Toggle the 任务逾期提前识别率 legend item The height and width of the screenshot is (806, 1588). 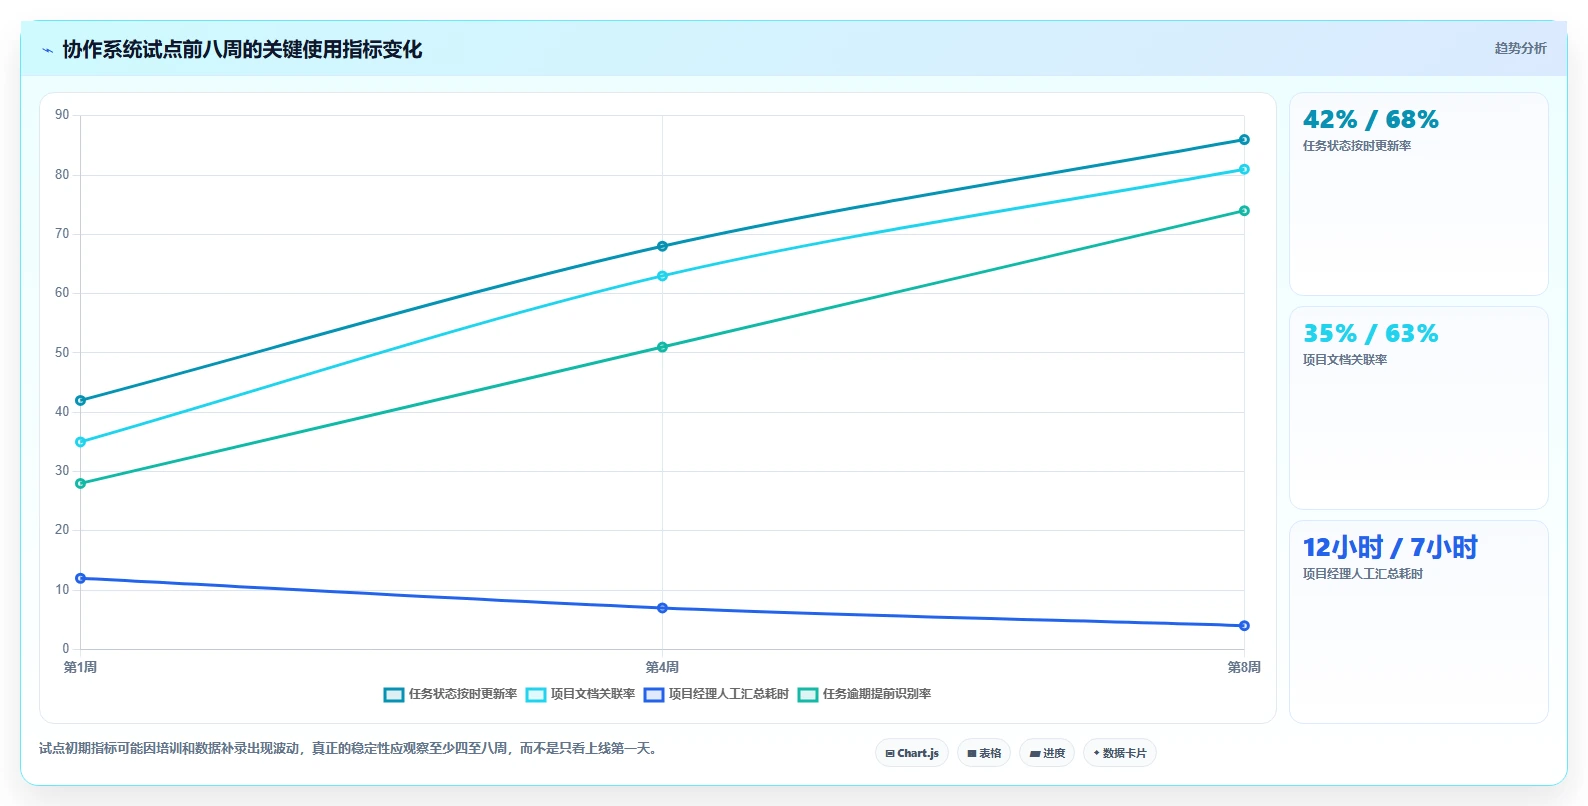(x=865, y=694)
